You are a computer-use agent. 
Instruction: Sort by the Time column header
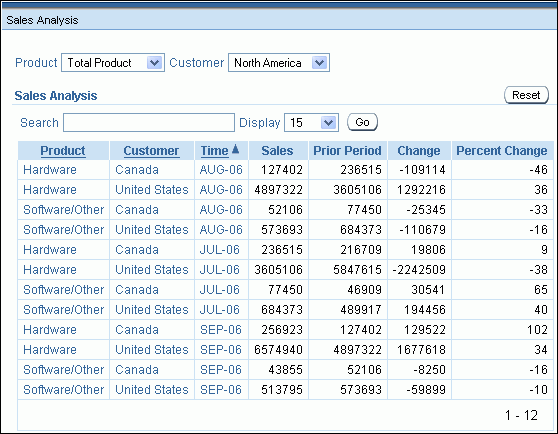click(215, 151)
